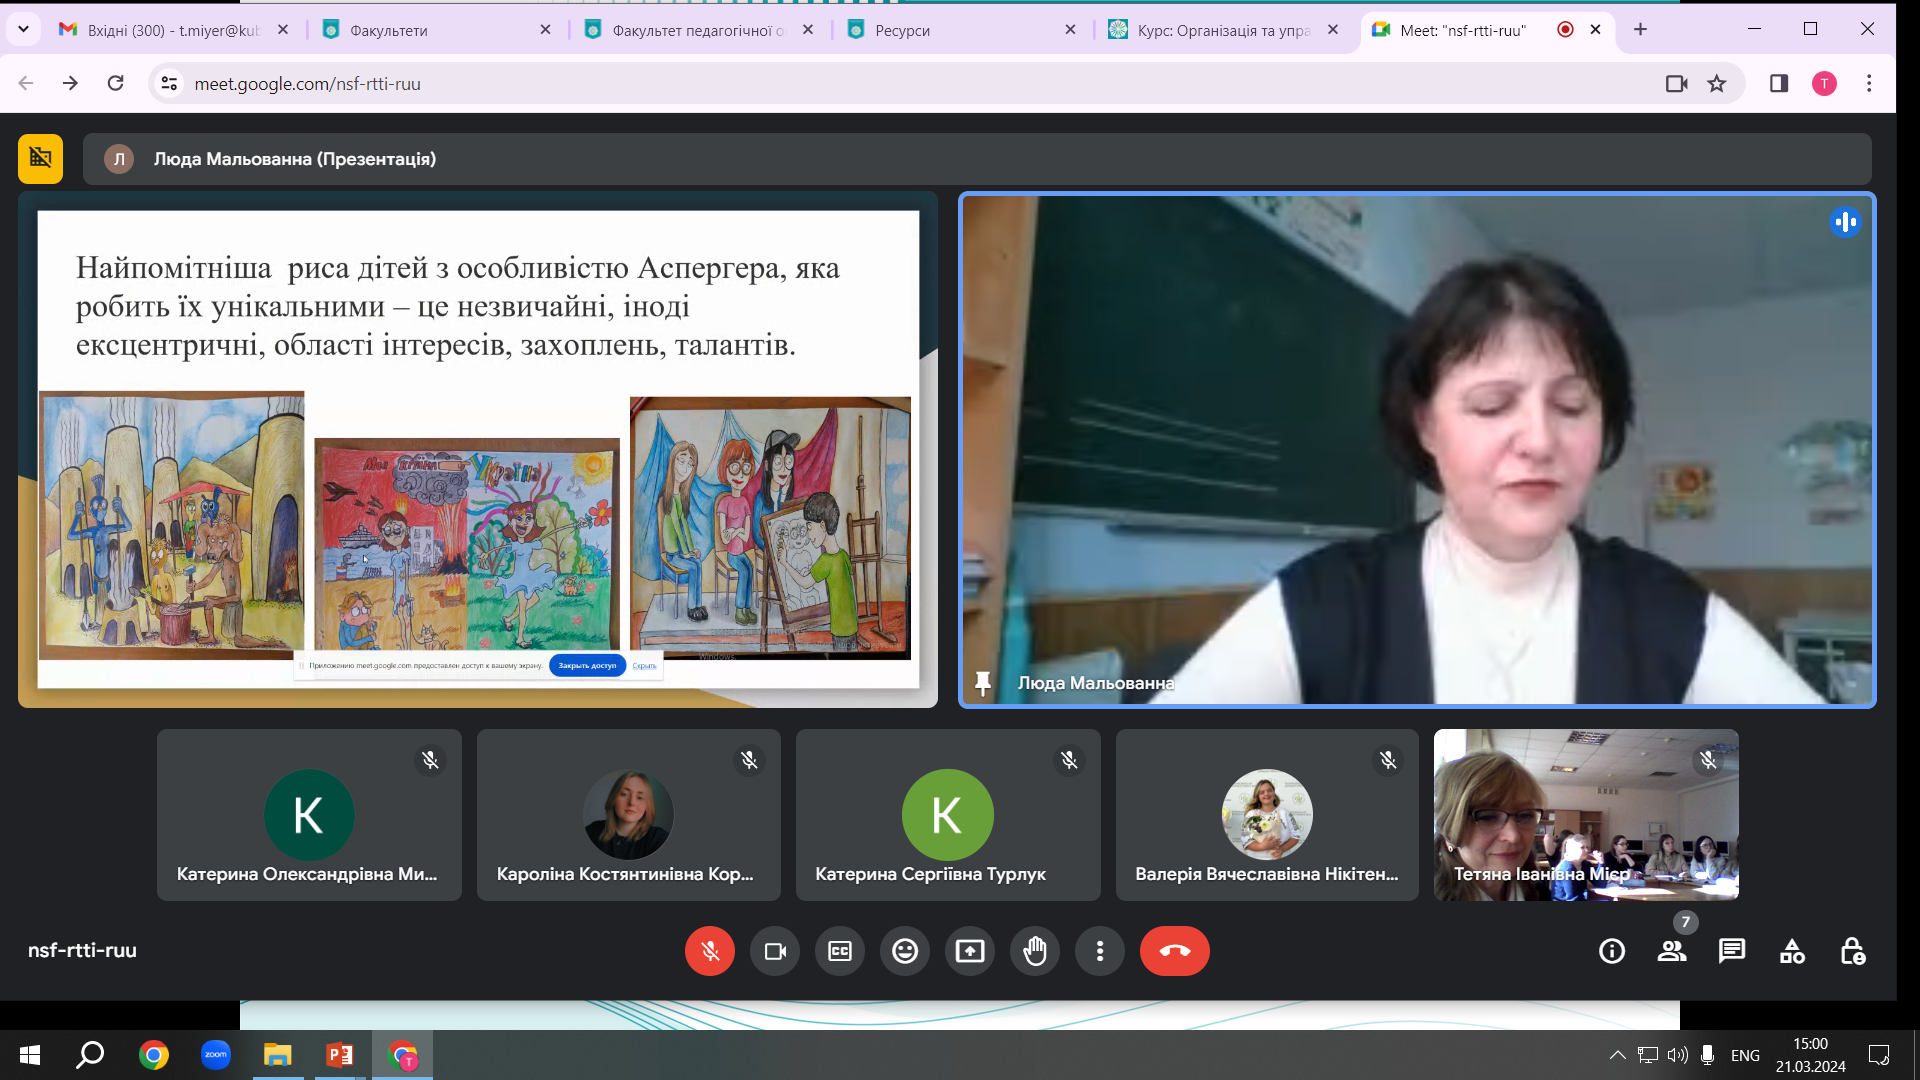Open the present screen share button

click(x=969, y=951)
